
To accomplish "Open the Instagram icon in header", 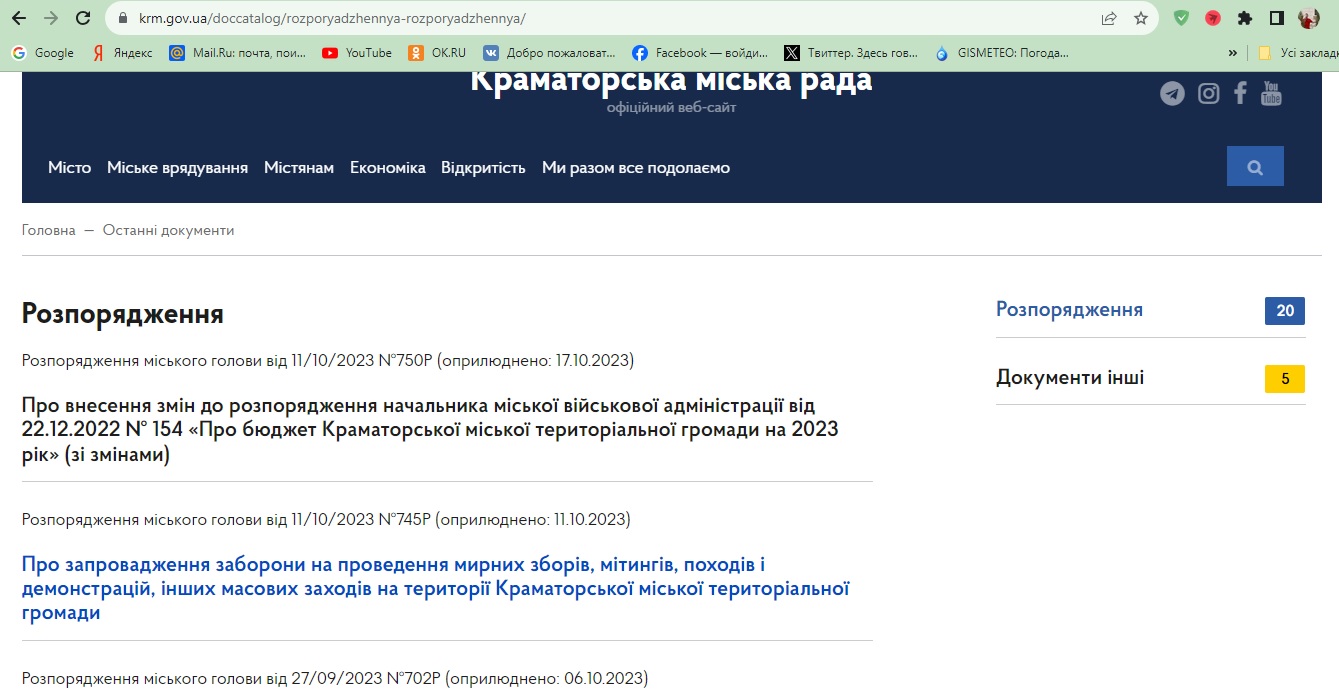I will 1209,94.
